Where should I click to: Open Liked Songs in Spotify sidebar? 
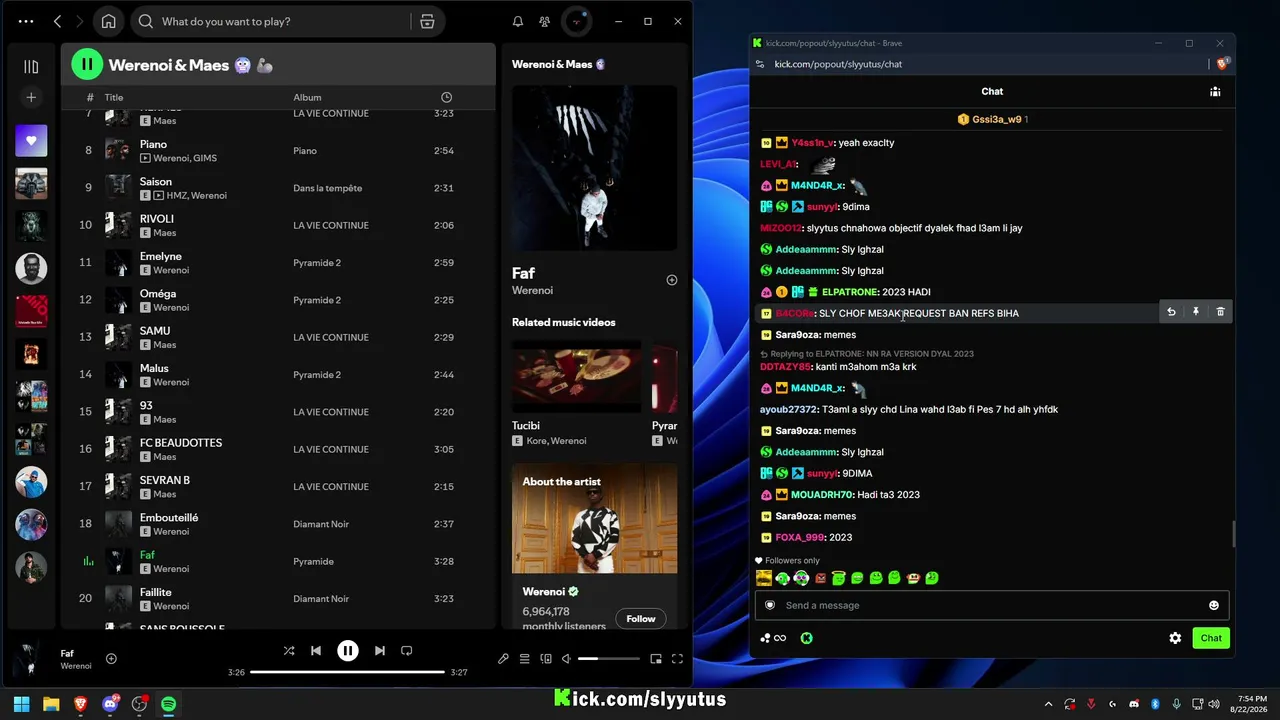[x=31, y=141]
